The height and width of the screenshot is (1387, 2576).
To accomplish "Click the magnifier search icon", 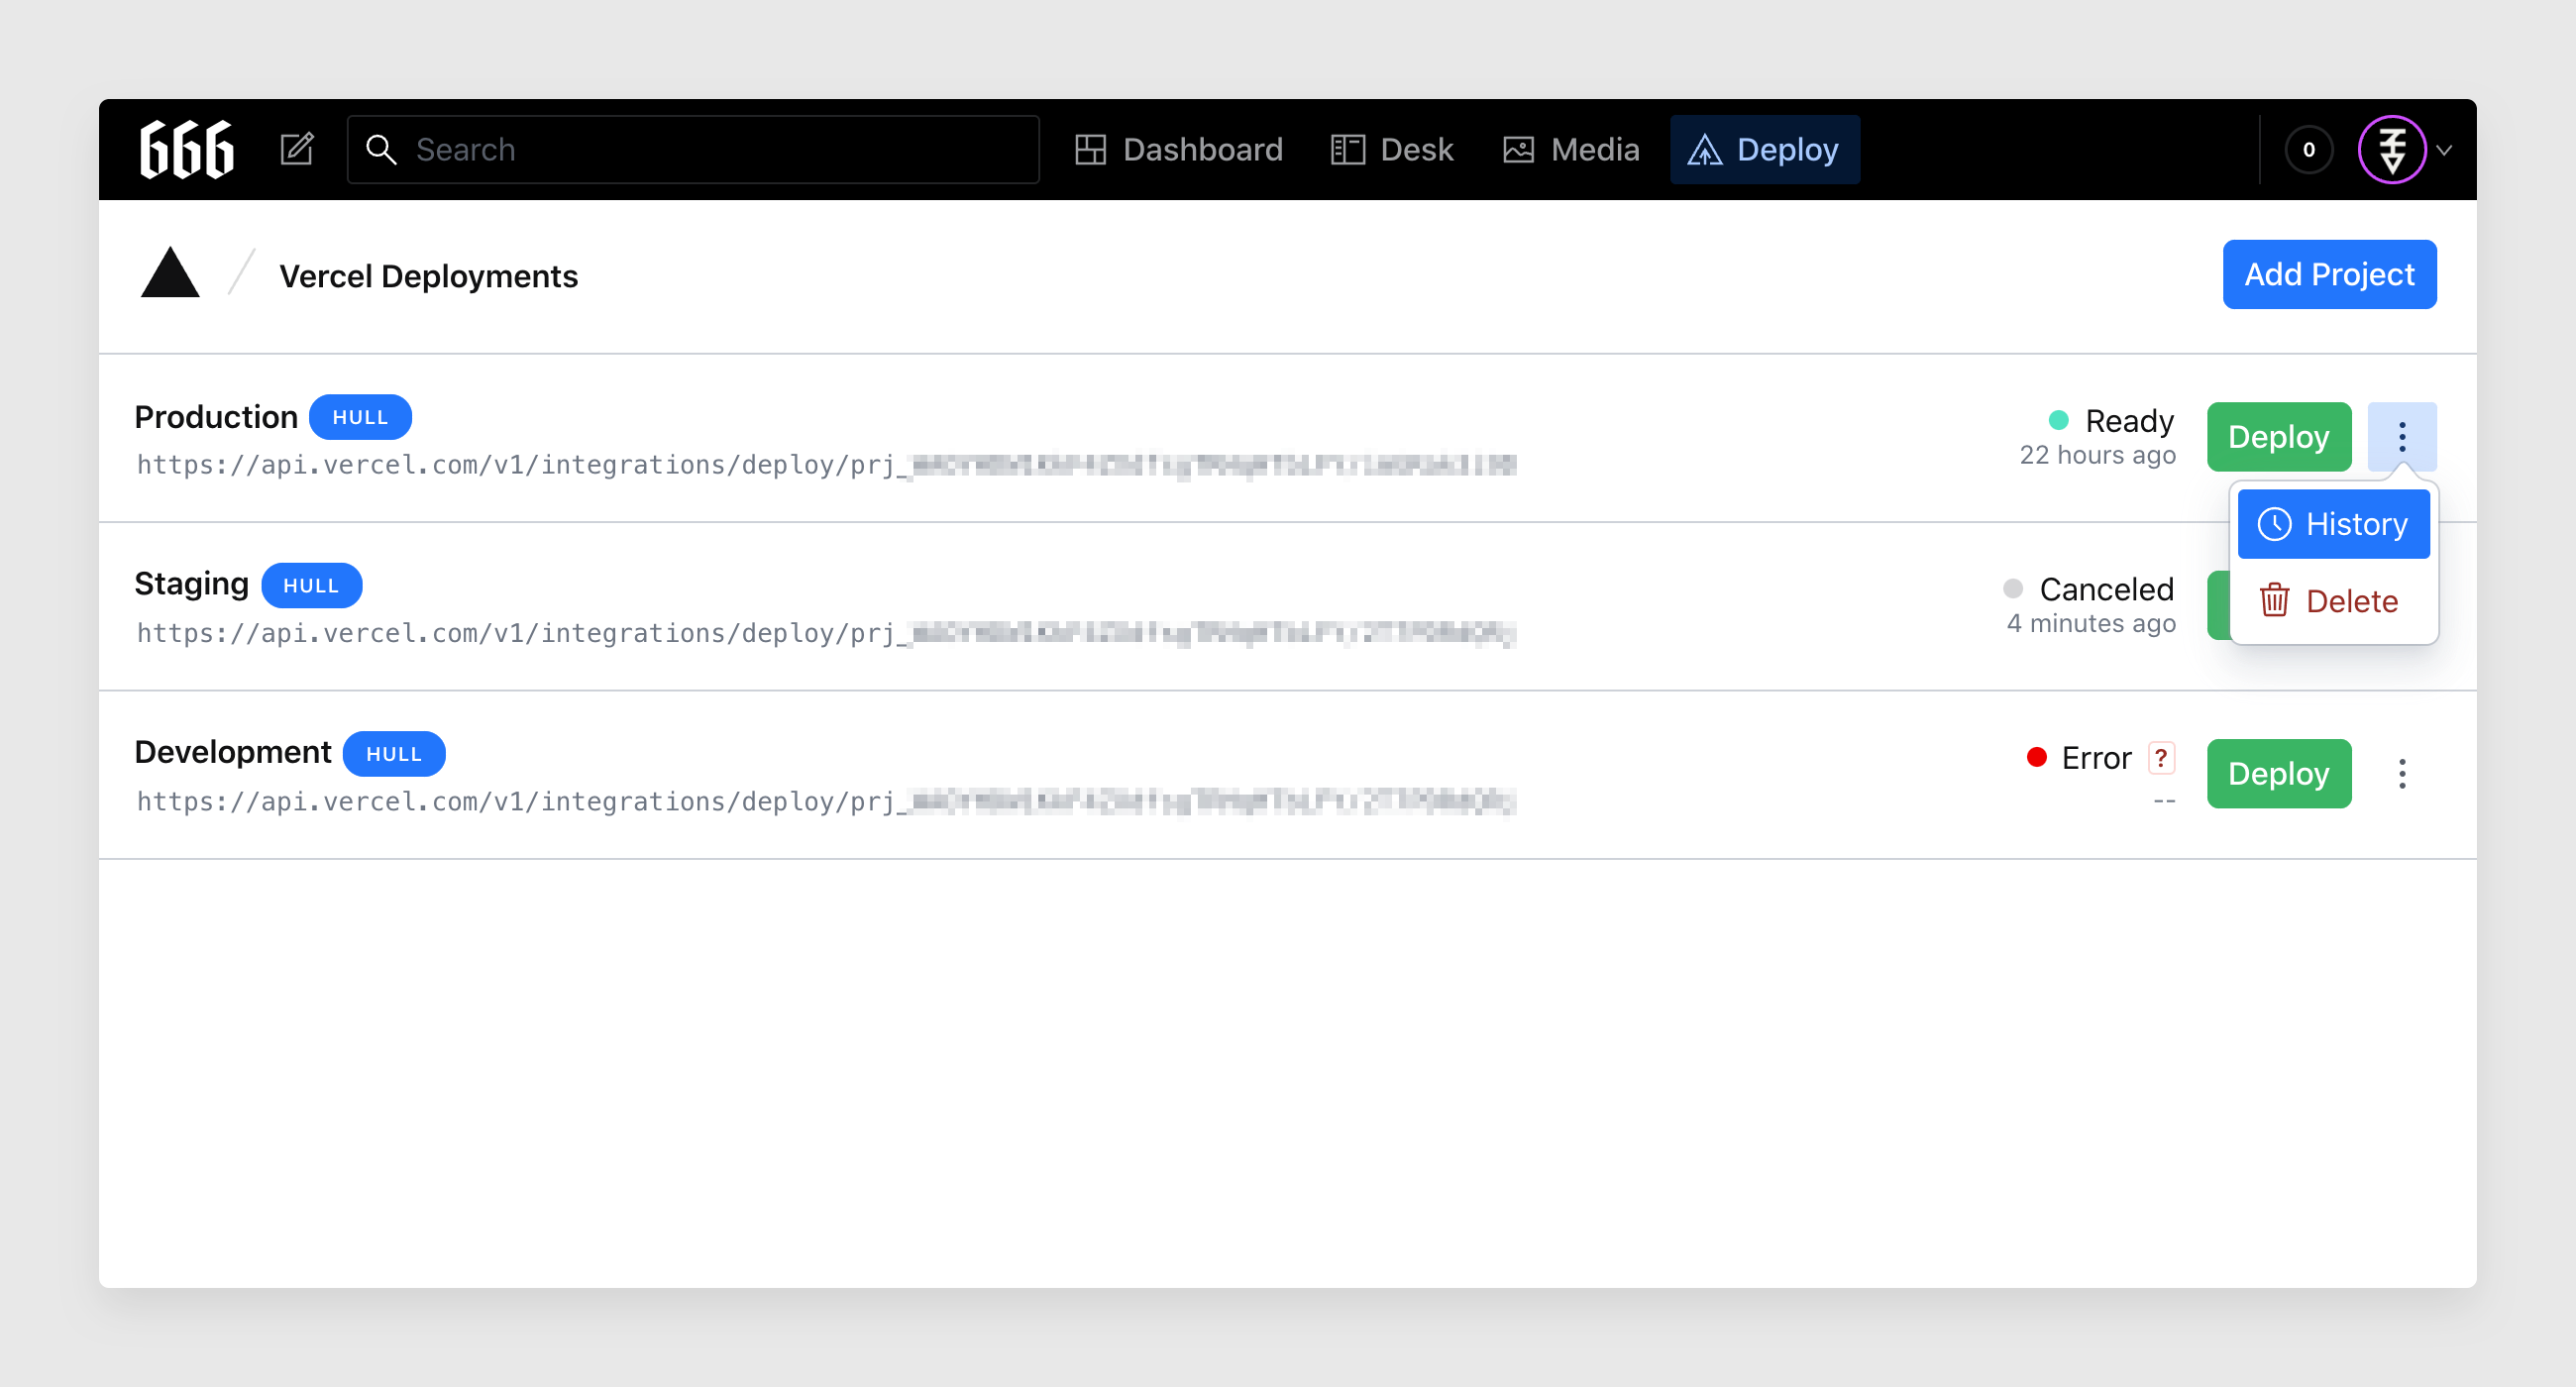I will [x=381, y=150].
